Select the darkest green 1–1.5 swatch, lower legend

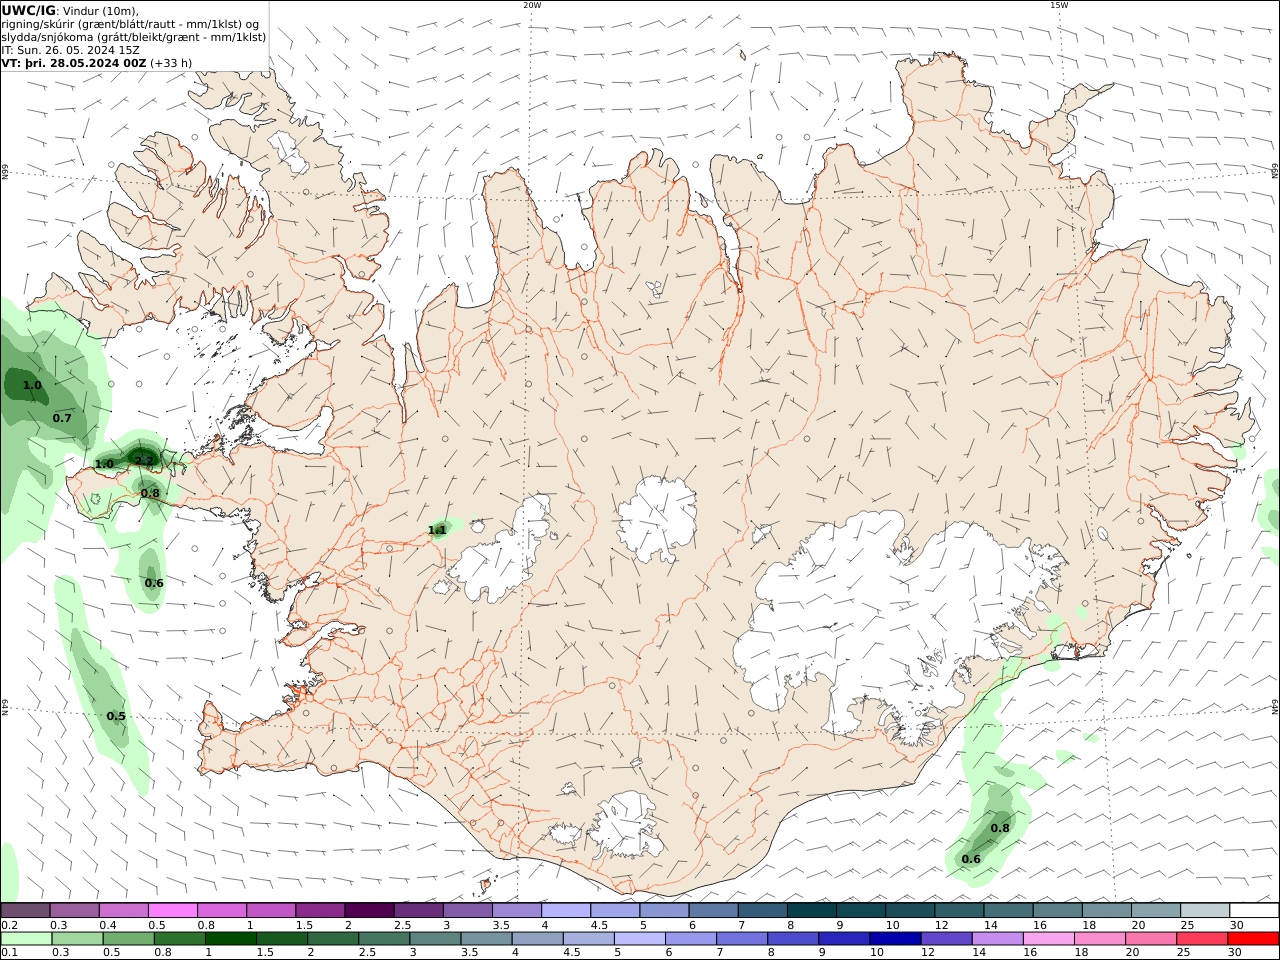coord(230,939)
